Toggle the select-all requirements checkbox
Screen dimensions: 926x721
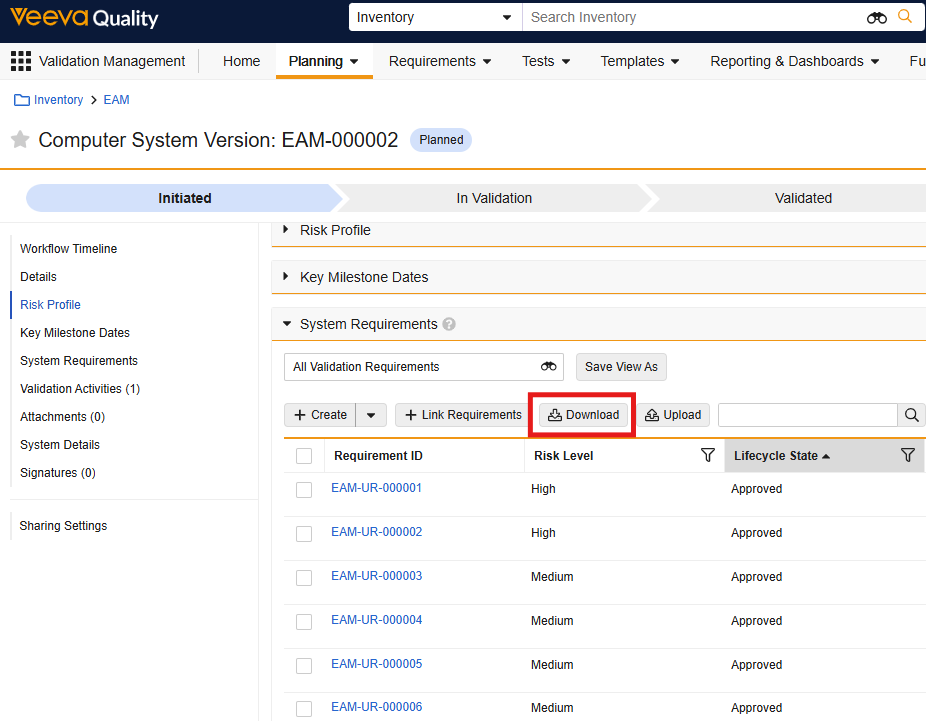coord(304,456)
